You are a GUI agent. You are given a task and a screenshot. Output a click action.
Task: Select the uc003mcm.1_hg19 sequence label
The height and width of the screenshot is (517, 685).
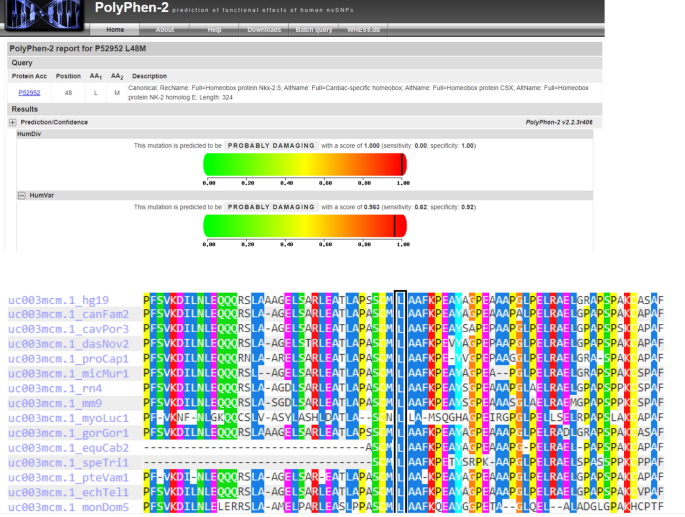click(58, 299)
